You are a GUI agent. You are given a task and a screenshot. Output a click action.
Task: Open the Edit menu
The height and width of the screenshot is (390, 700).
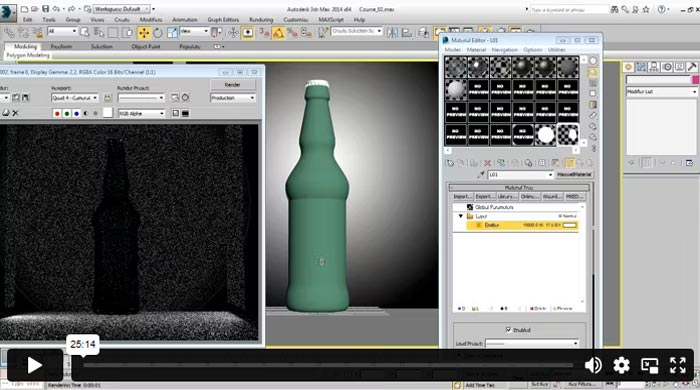[x=28, y=20]
